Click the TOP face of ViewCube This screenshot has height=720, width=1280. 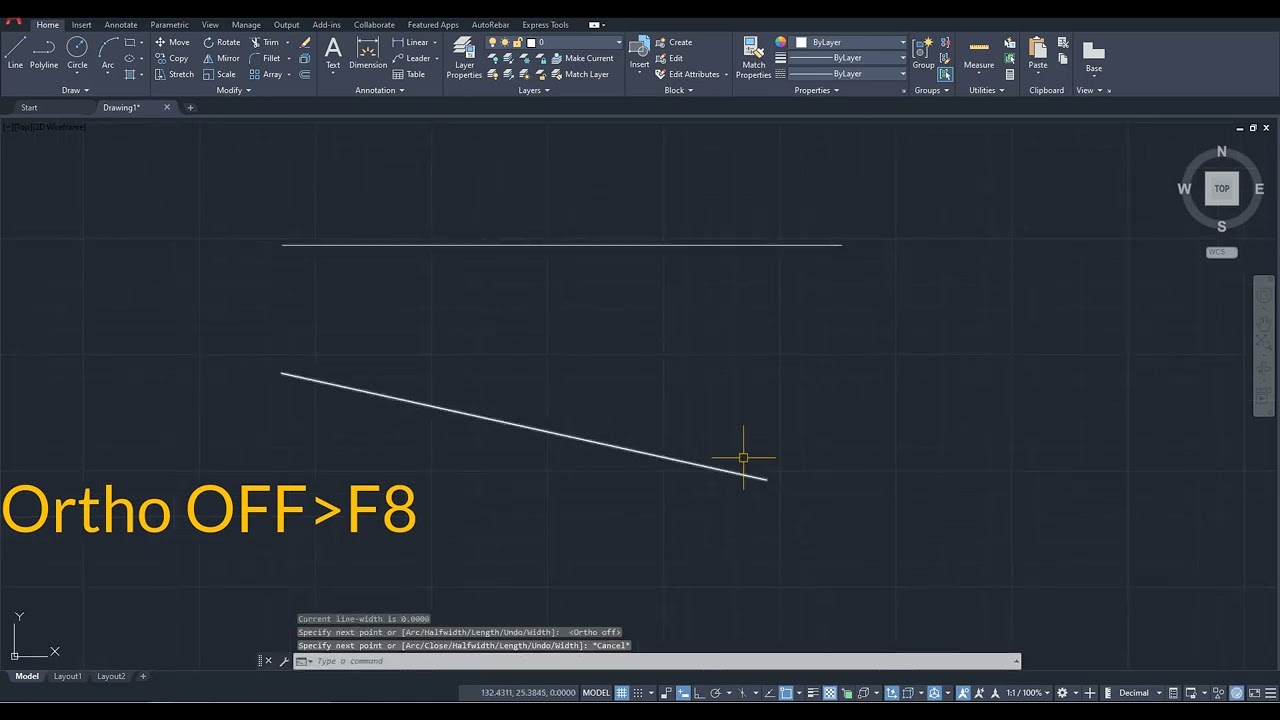1221,189
